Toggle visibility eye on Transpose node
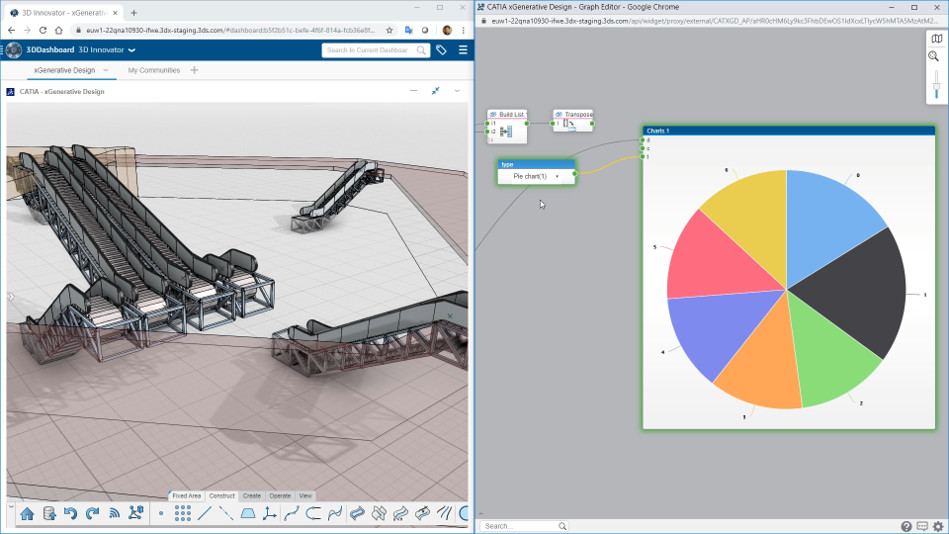The height and width of the screenshot is (534, 949). point(559,115)
